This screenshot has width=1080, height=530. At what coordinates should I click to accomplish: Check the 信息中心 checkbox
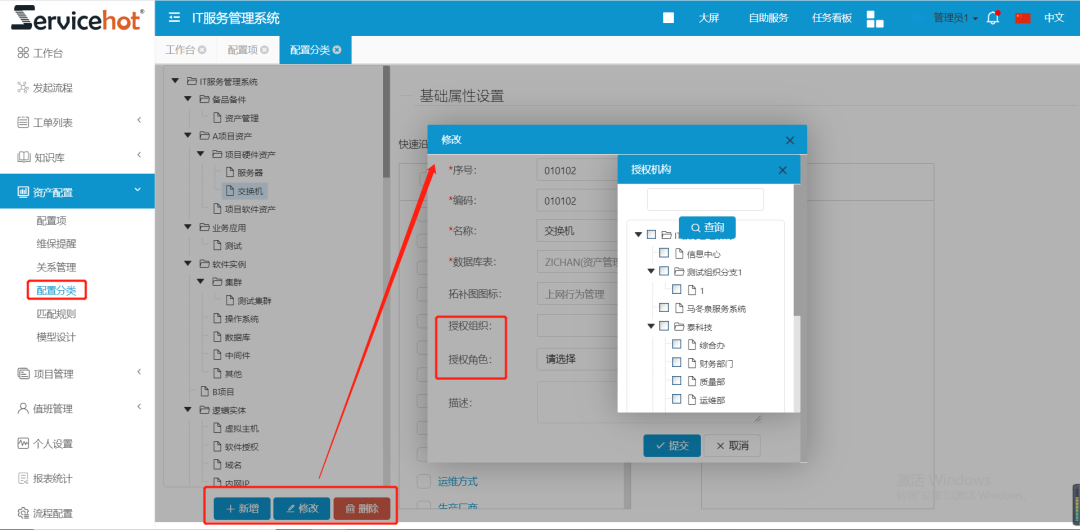click(664, 253)
